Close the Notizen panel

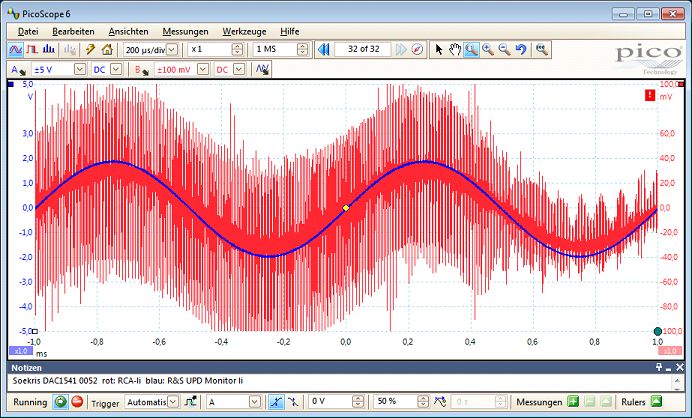click(x=680, y=367)
